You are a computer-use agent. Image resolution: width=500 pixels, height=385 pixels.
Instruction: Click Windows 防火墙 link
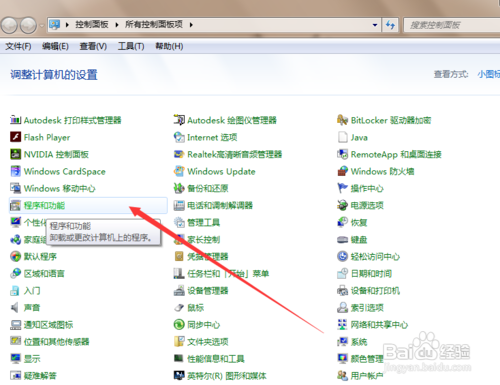382,171
